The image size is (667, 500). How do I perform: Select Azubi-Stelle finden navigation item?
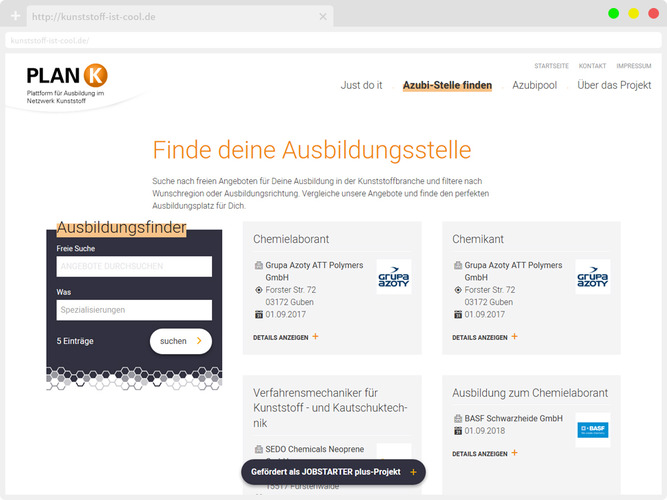click(x=447, y=86)
